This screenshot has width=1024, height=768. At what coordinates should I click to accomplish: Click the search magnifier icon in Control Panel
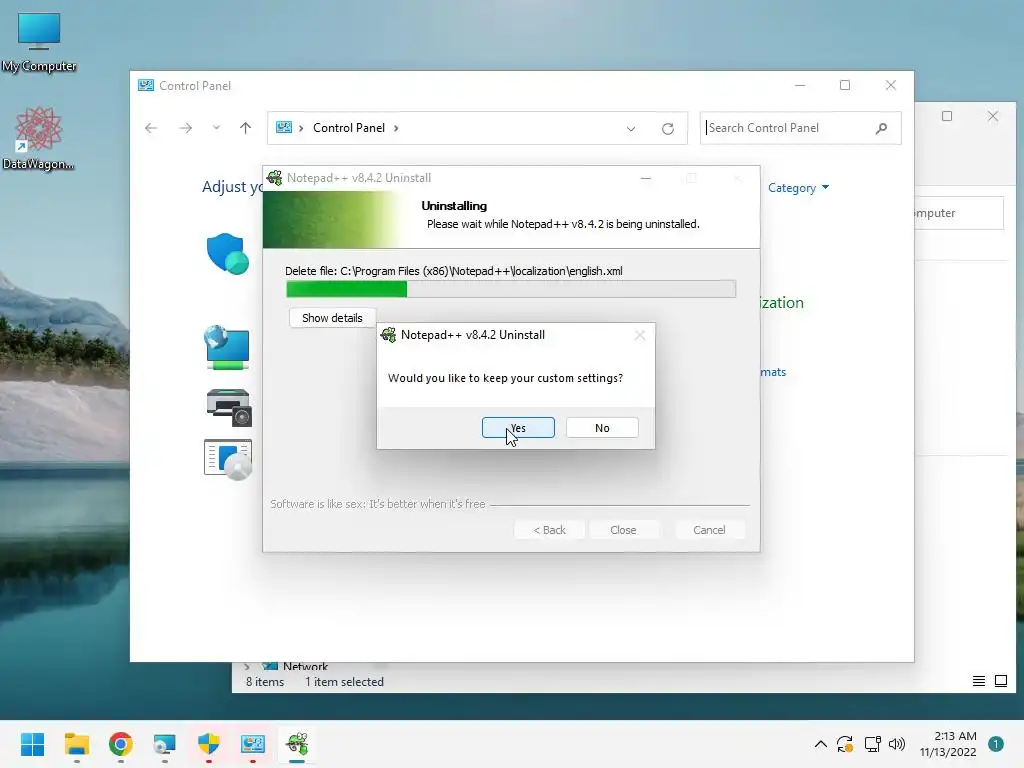[x=881, y=128]
